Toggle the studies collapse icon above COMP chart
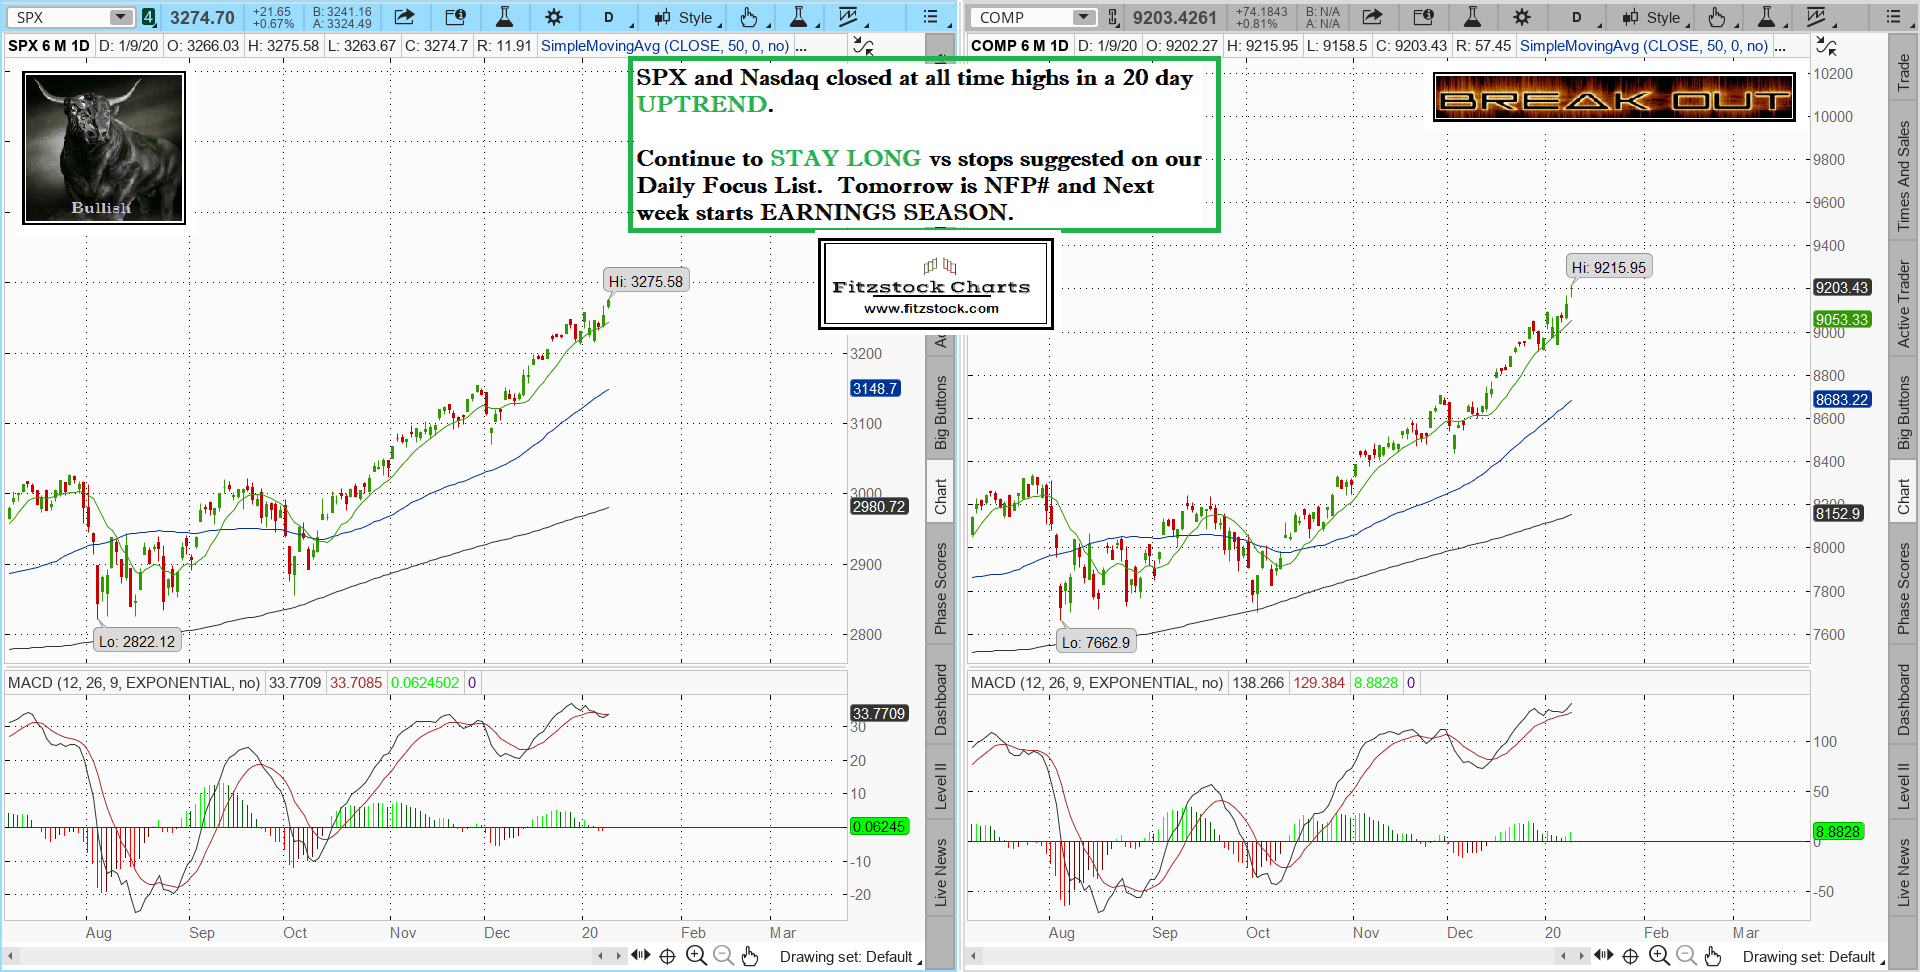The image size is (1920, 972). 1825,46
